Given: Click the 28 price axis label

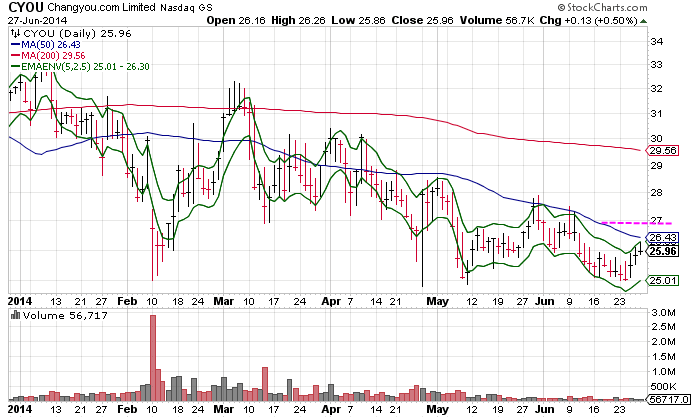Looking at the screenshot, I should (x=657, y=193).
